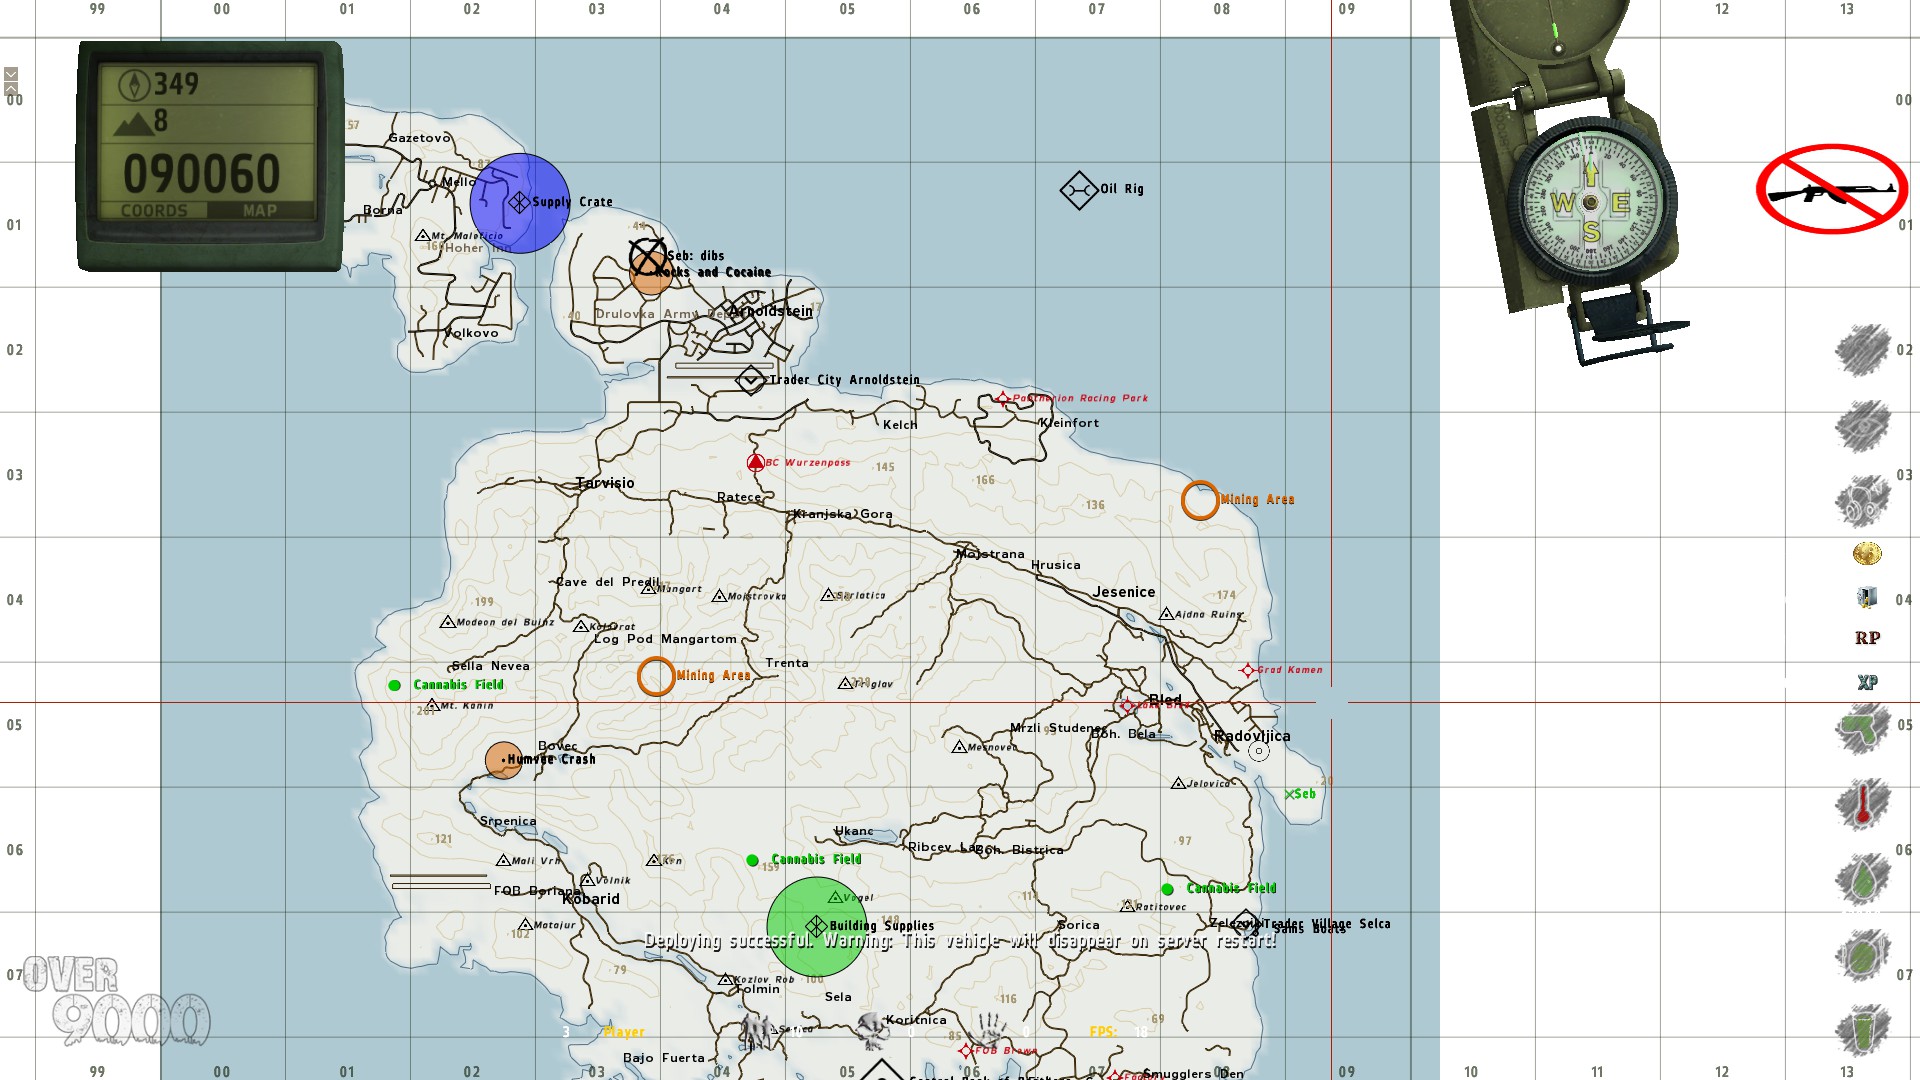Viewport: 1920px width, 1080px height.
Task: Click the orange Humvee Crash marker
Action: [503, 760]
